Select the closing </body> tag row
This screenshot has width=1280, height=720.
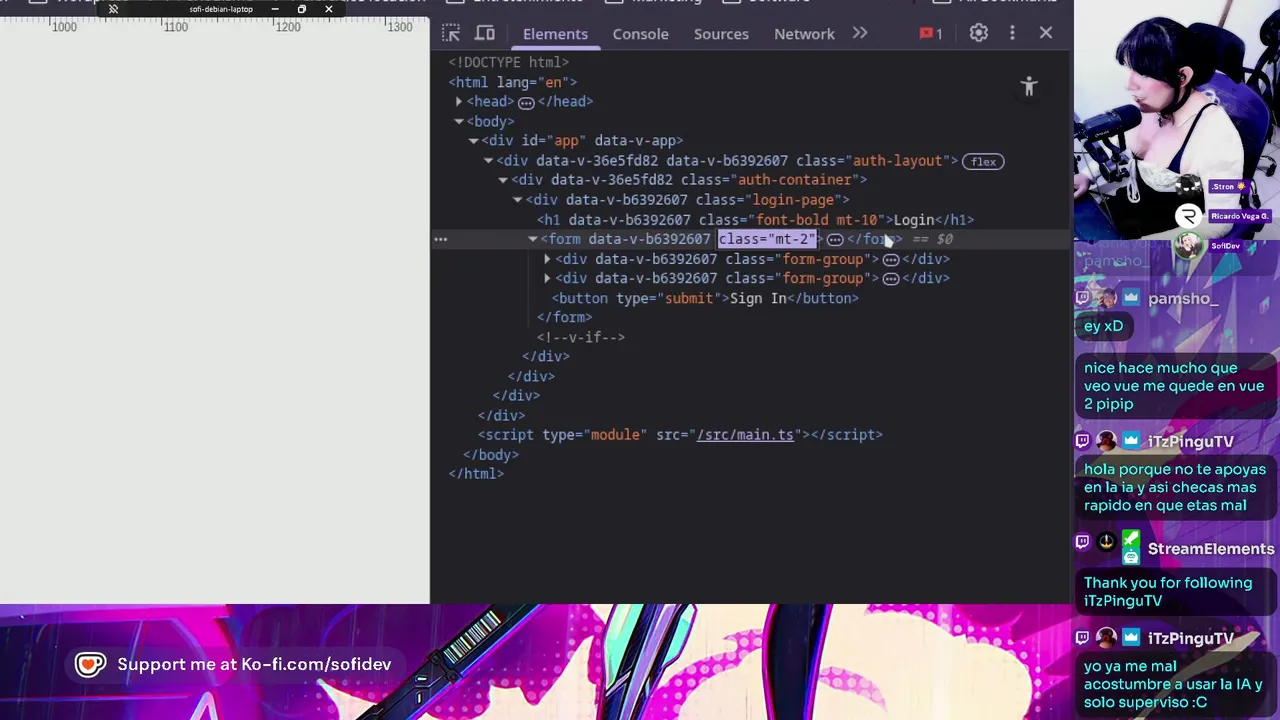(491, 455)
